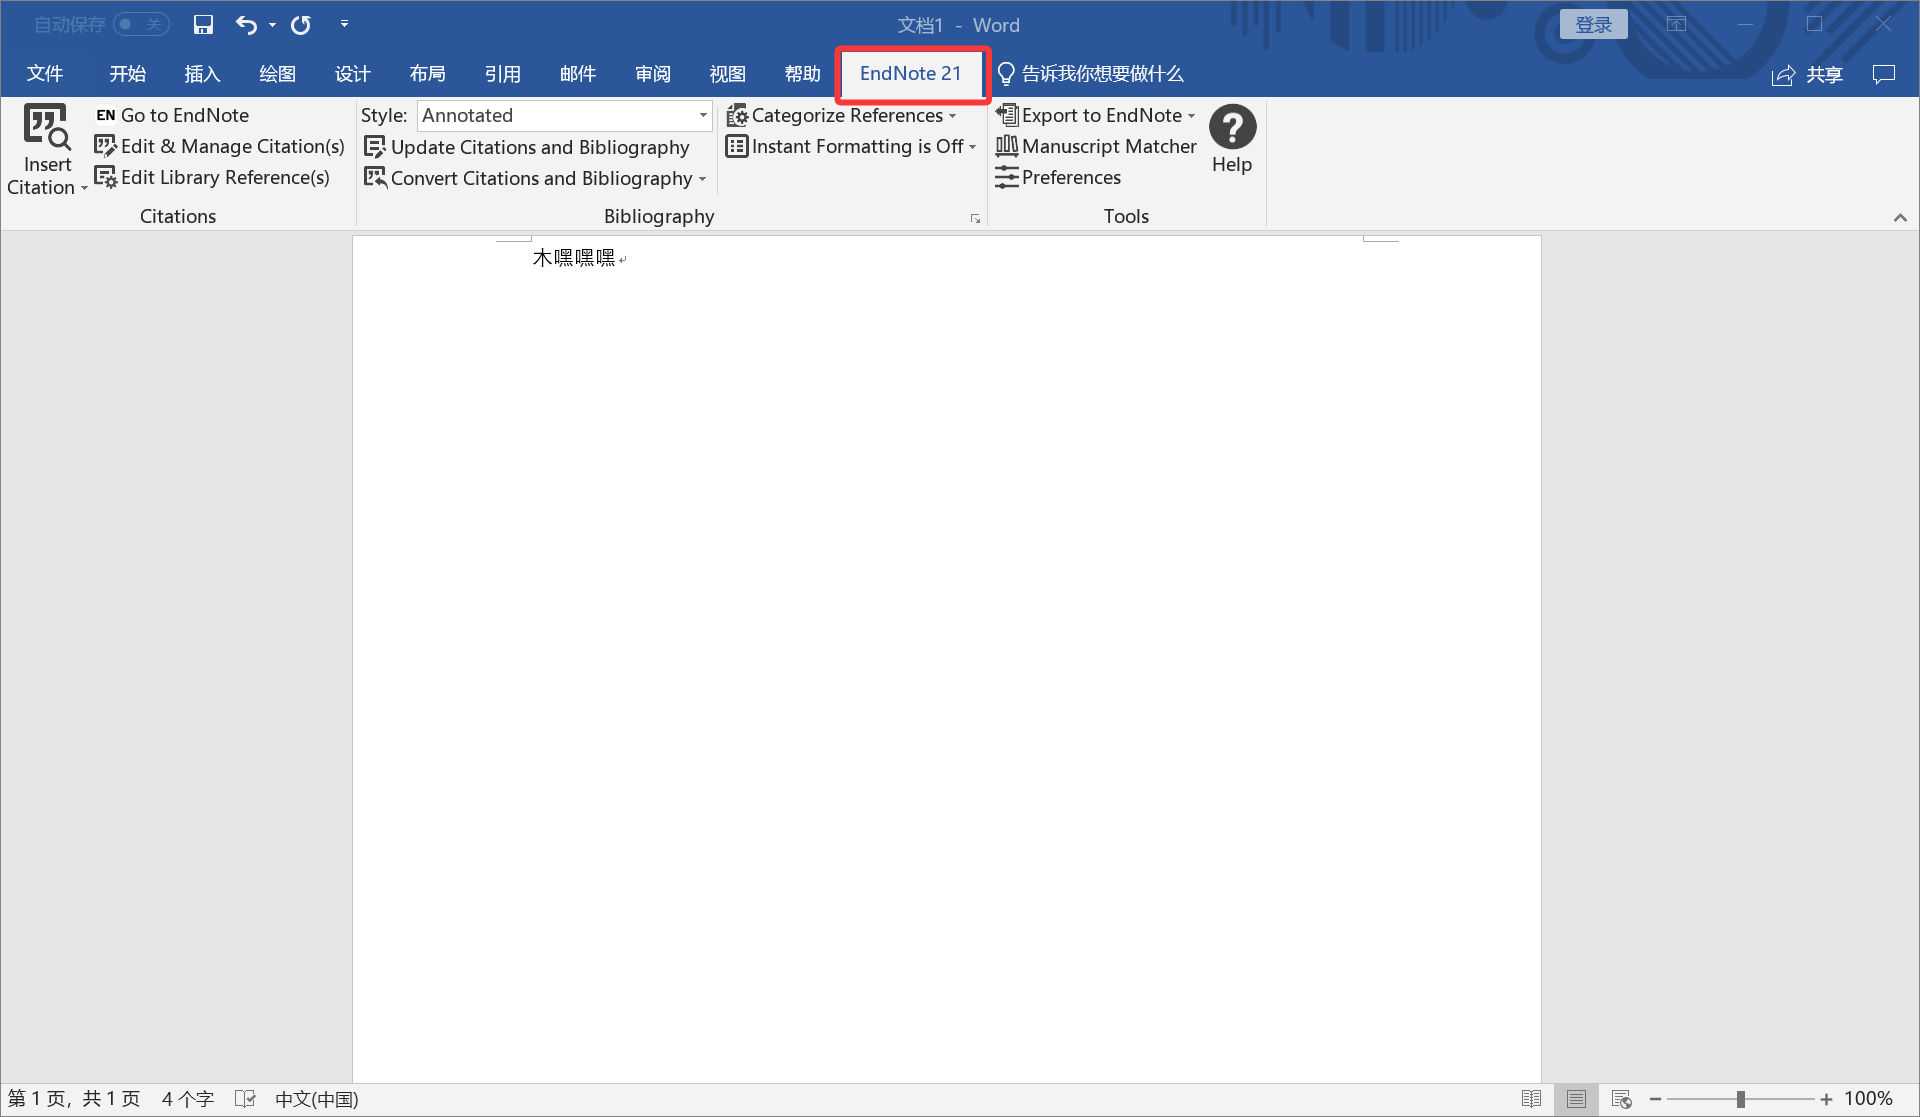Switch to Read Mode view
Image resolution: width=1920 pixels, height=1117 pixels.
(x=1531, y=1099)
